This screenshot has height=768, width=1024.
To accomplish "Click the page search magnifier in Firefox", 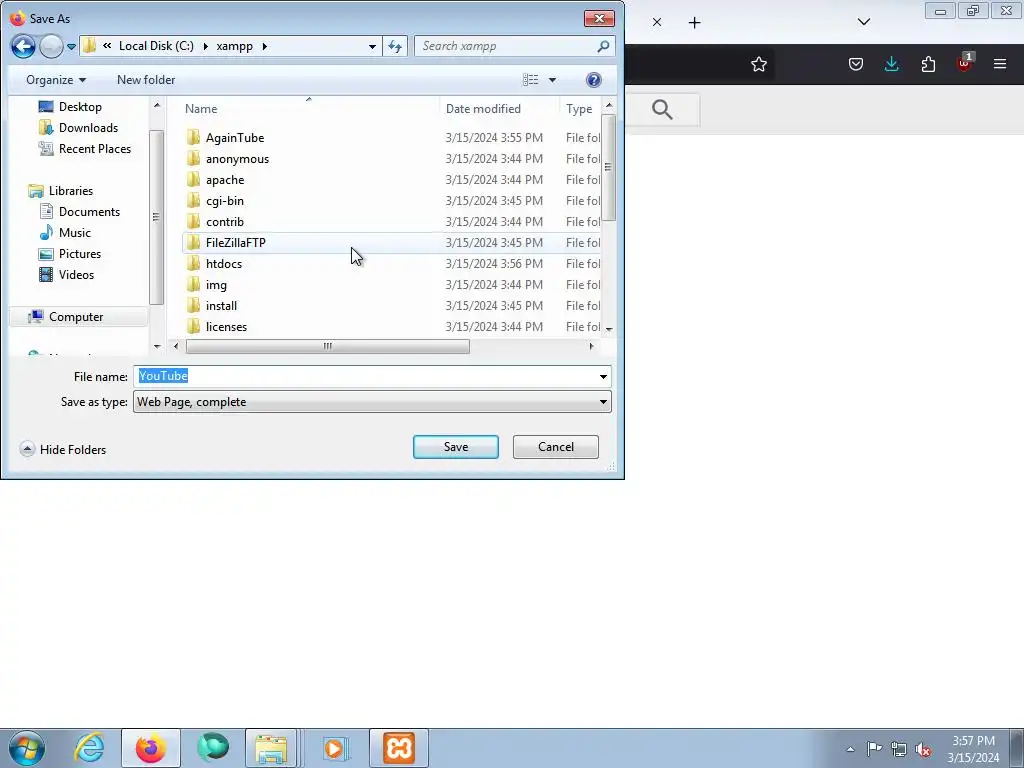I will click(x=662, y=109).
